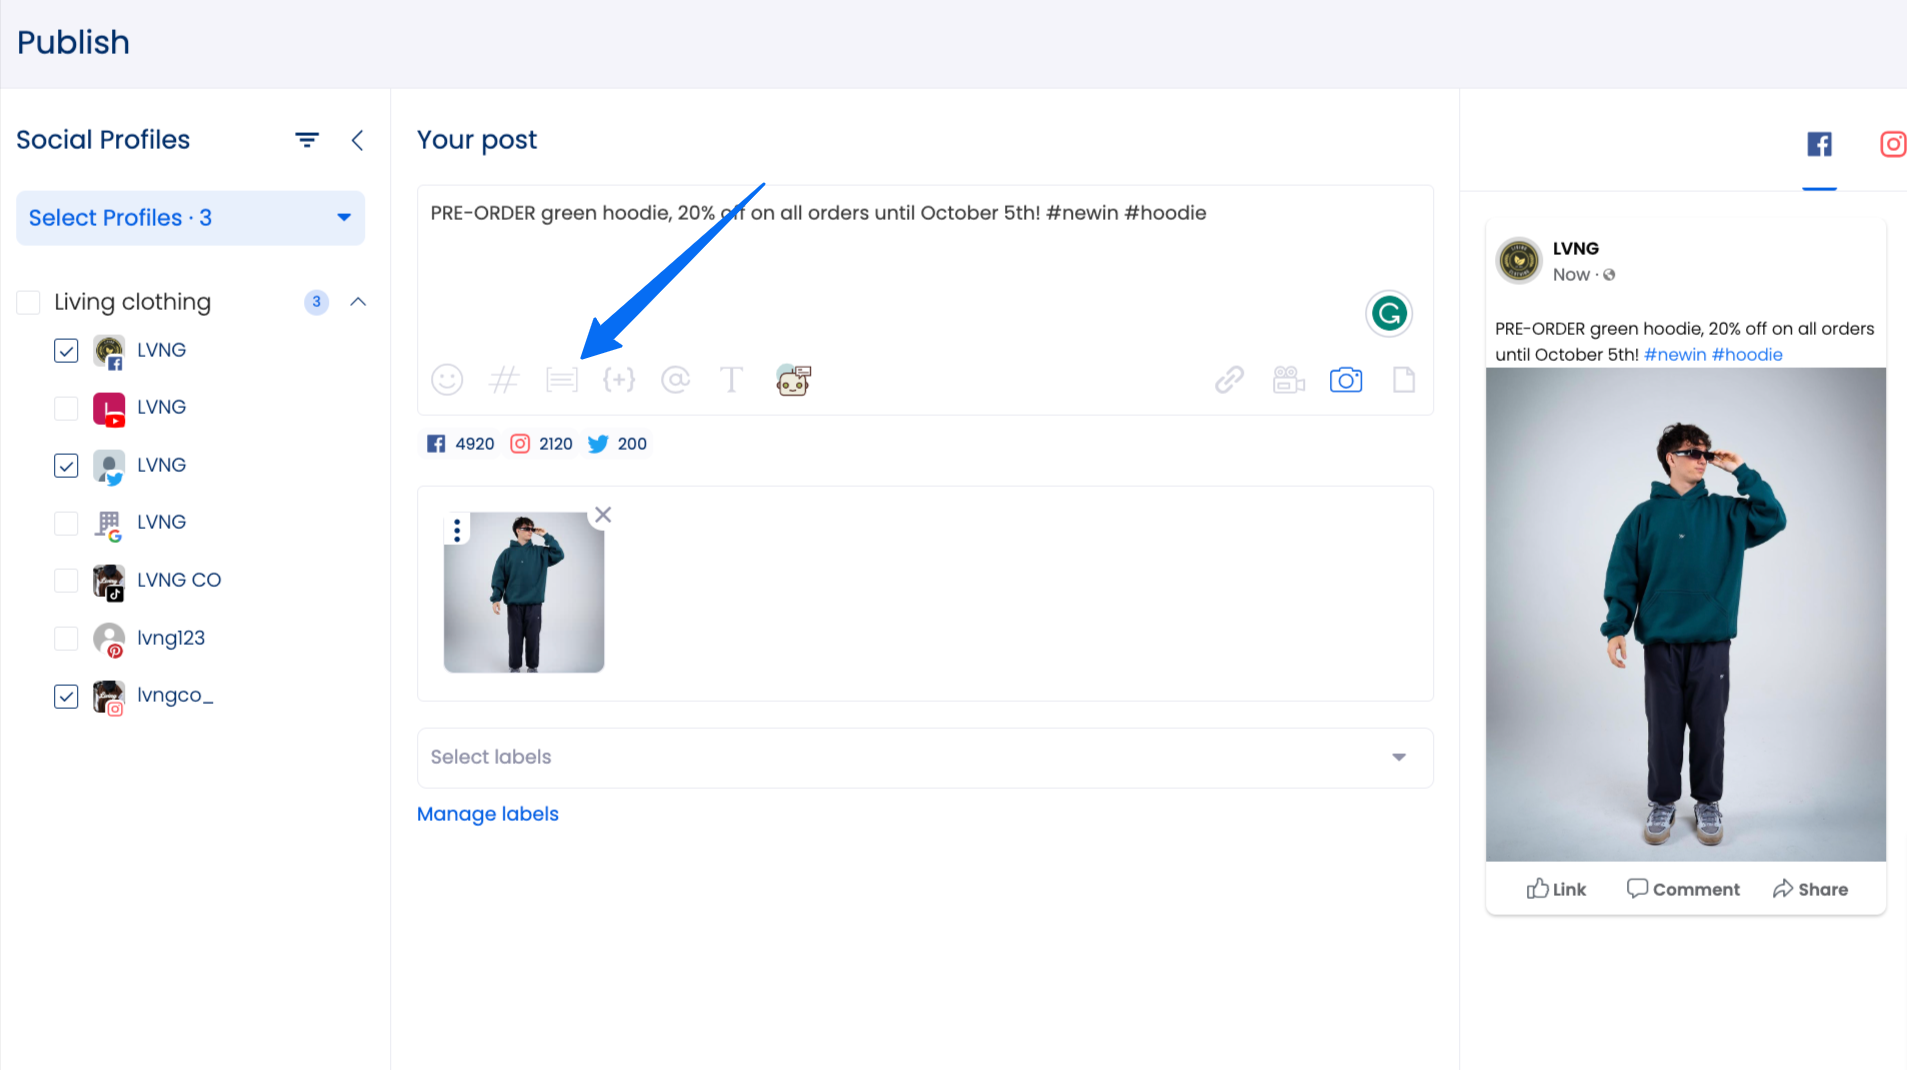Select the uploaded hoodie image thumbnail
This screenshot has height=1070, width=1907.
click(524, 592)
